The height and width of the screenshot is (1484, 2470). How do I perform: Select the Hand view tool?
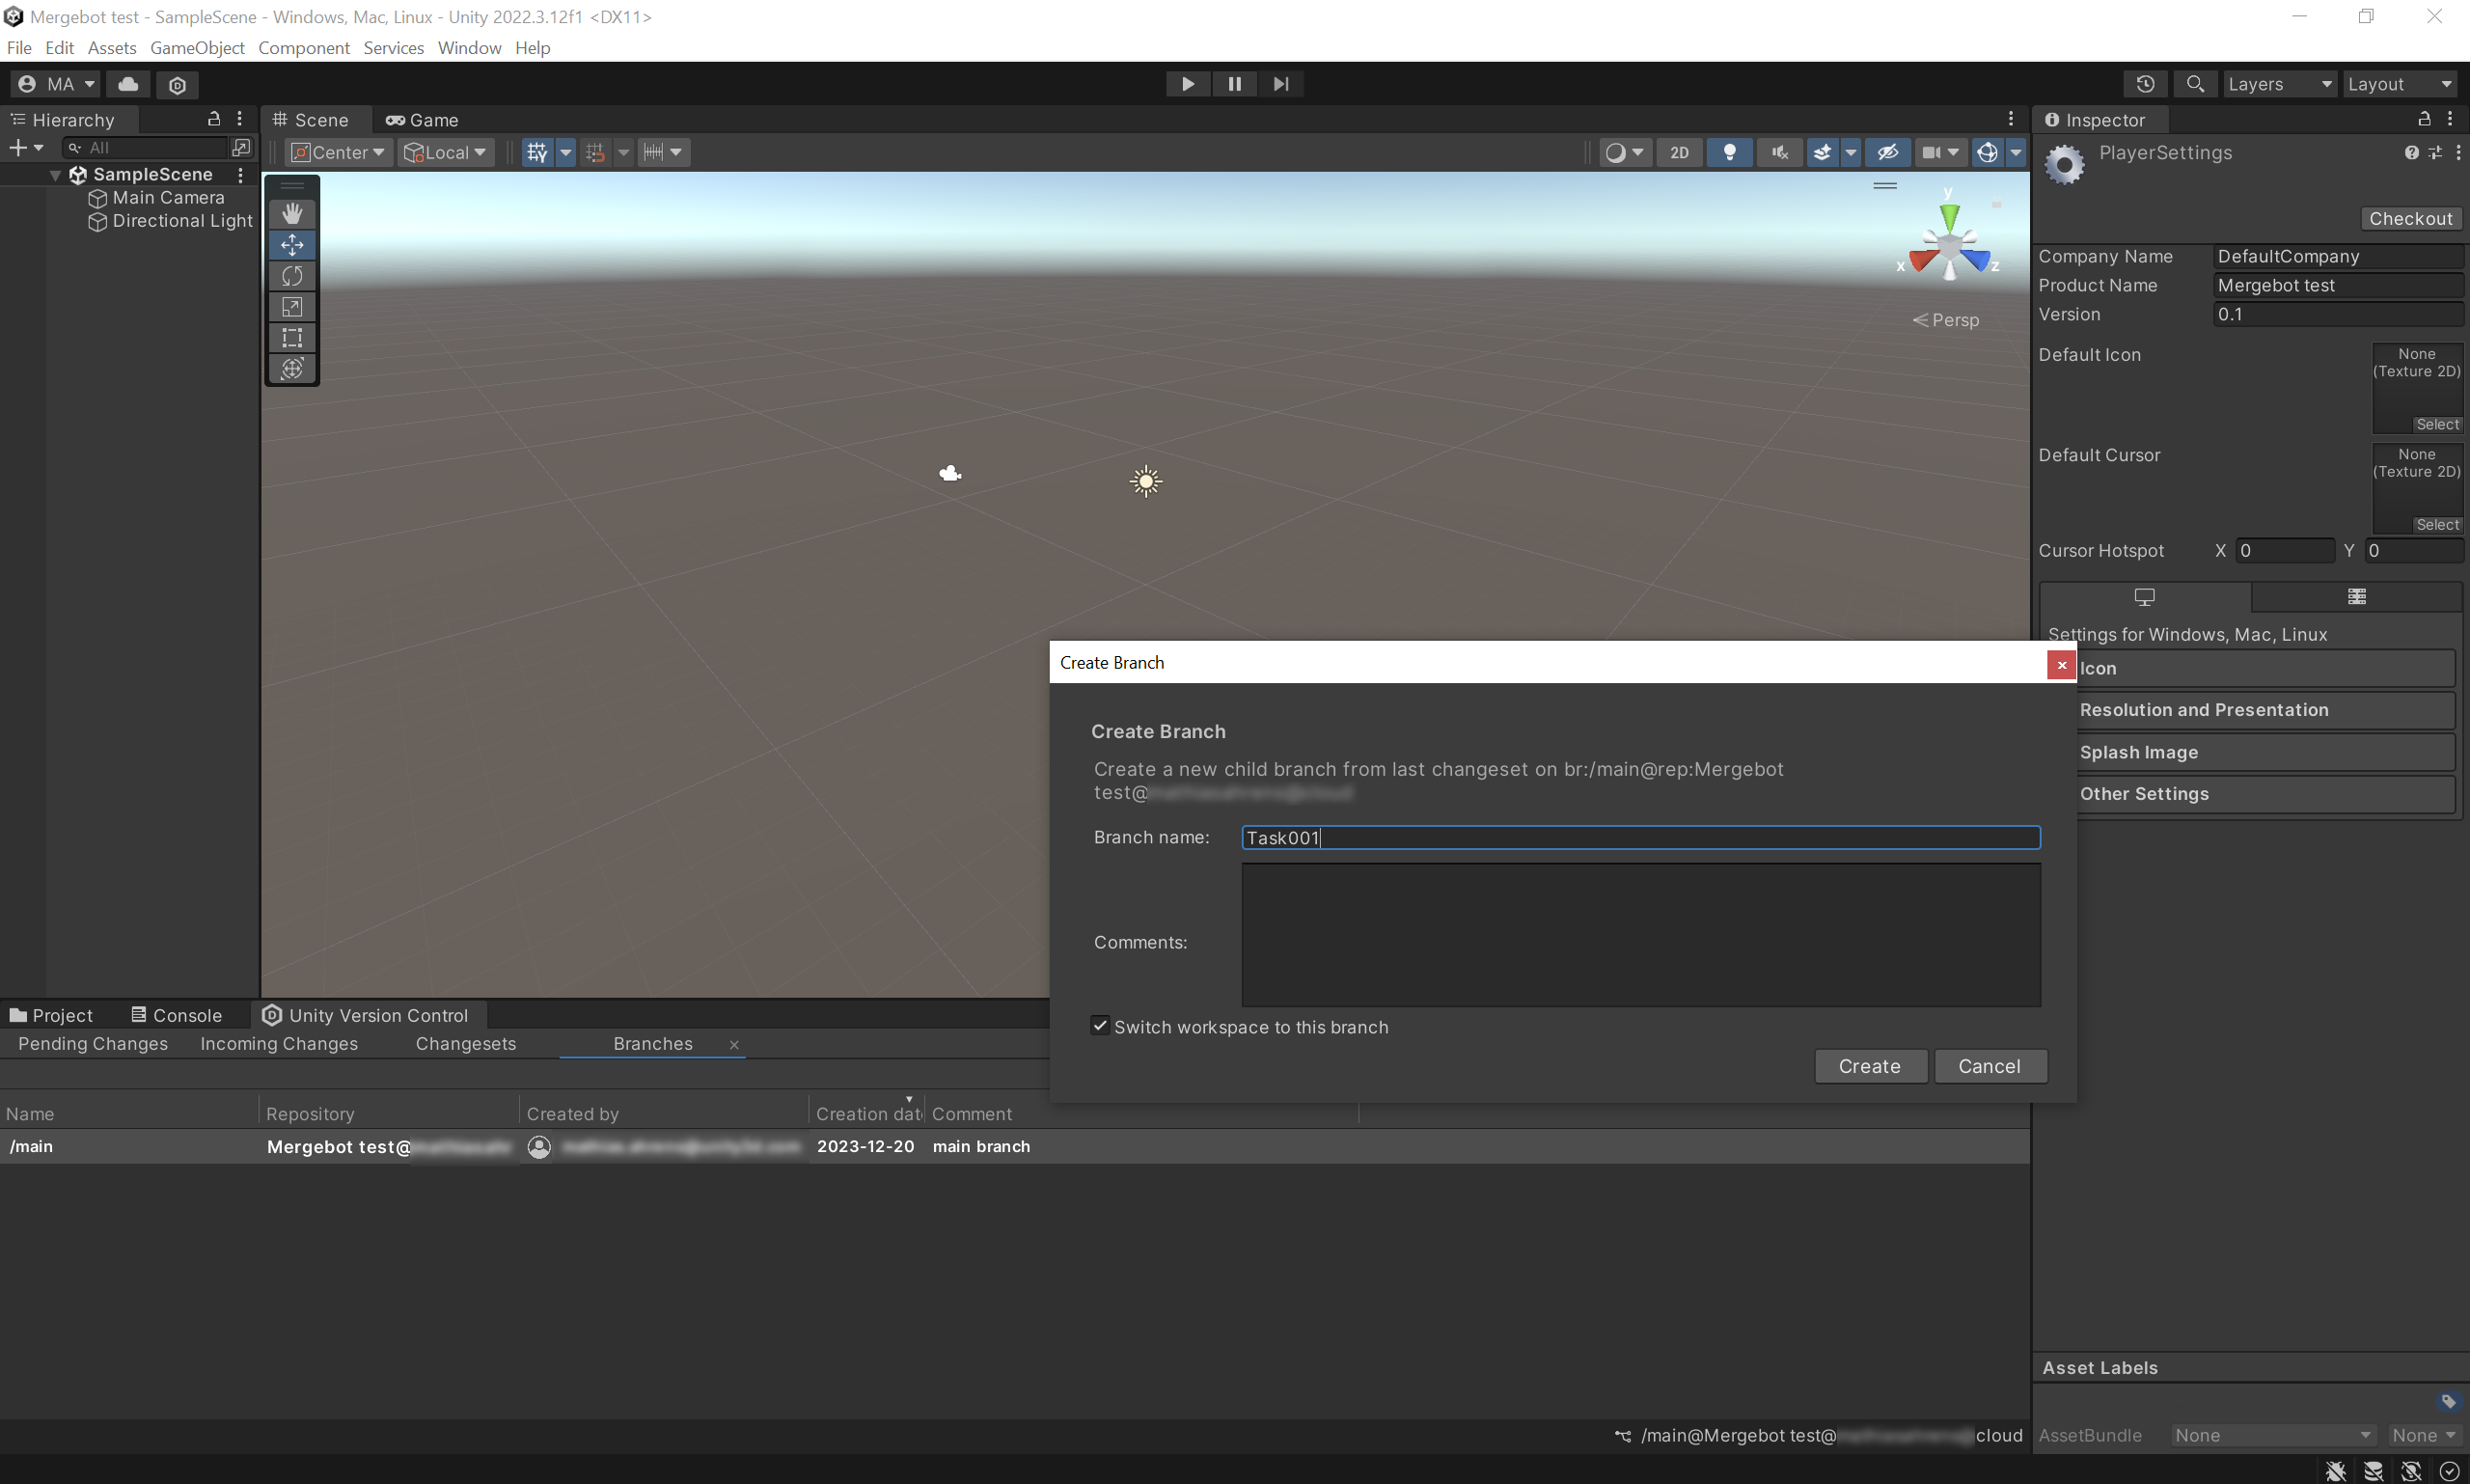click(292, 214)
